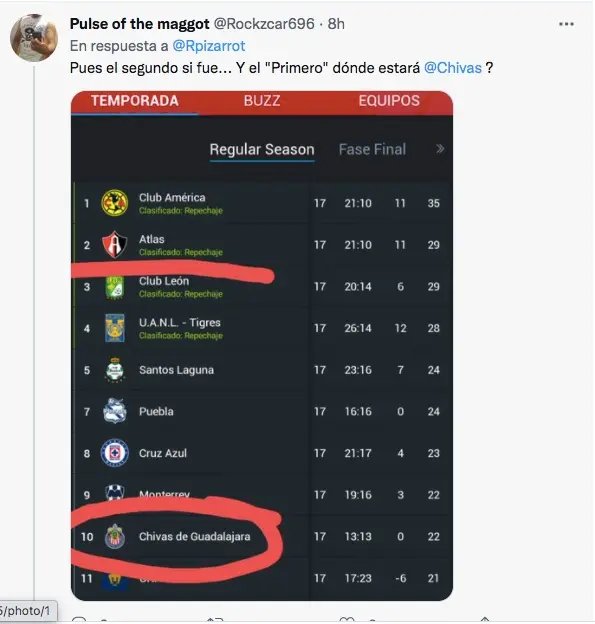Image resolution: width=595 pixels, height=624 pixels.
Task: Click the Club América crest icon
Action: coord(115,203)
